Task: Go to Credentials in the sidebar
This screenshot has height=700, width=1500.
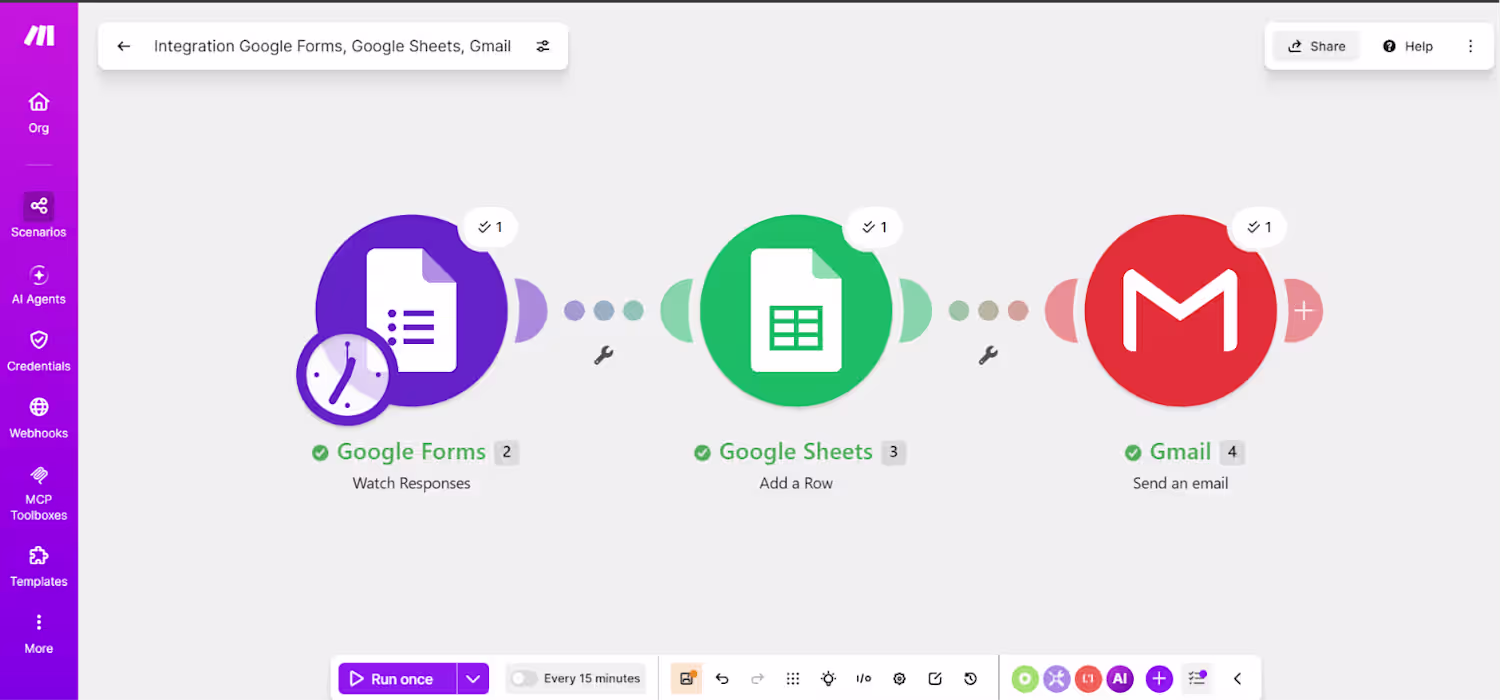Action: 38,351
